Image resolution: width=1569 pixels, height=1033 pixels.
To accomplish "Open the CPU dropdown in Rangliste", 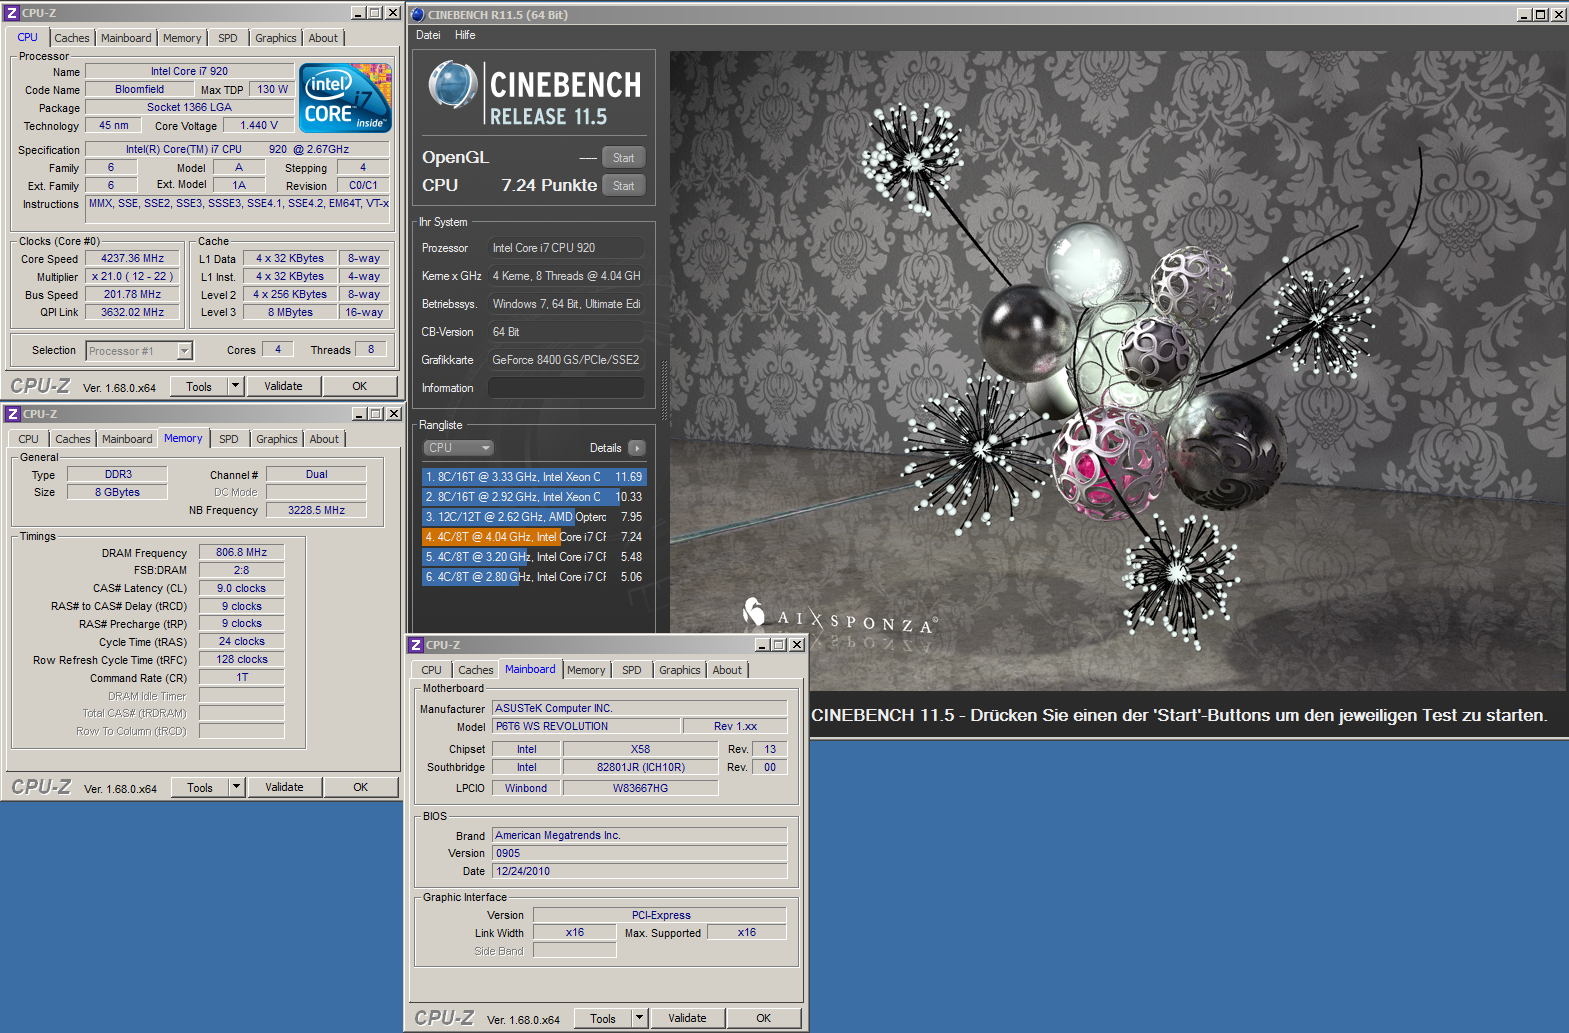I will pyautogui.click(x=459, y=448).
